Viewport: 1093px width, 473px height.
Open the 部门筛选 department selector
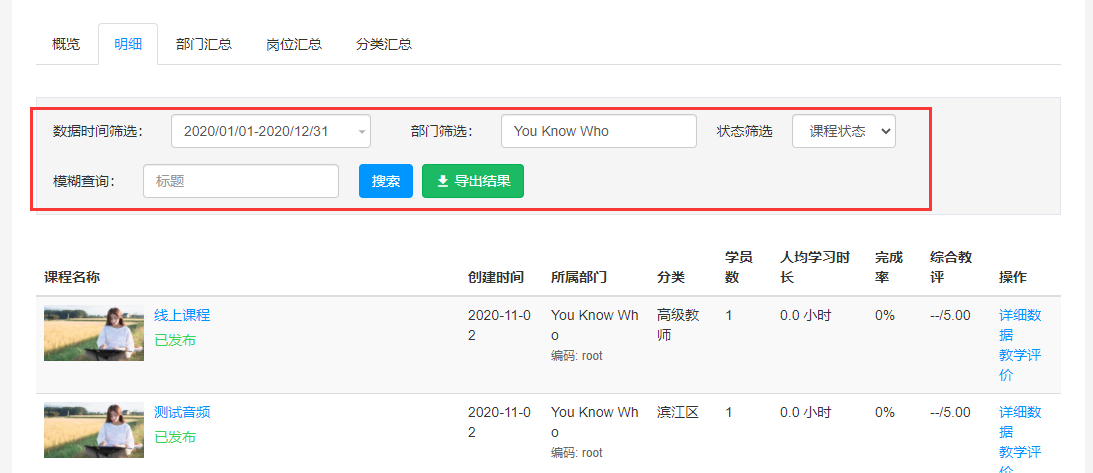pyautogui.click(x=599, y=132)
